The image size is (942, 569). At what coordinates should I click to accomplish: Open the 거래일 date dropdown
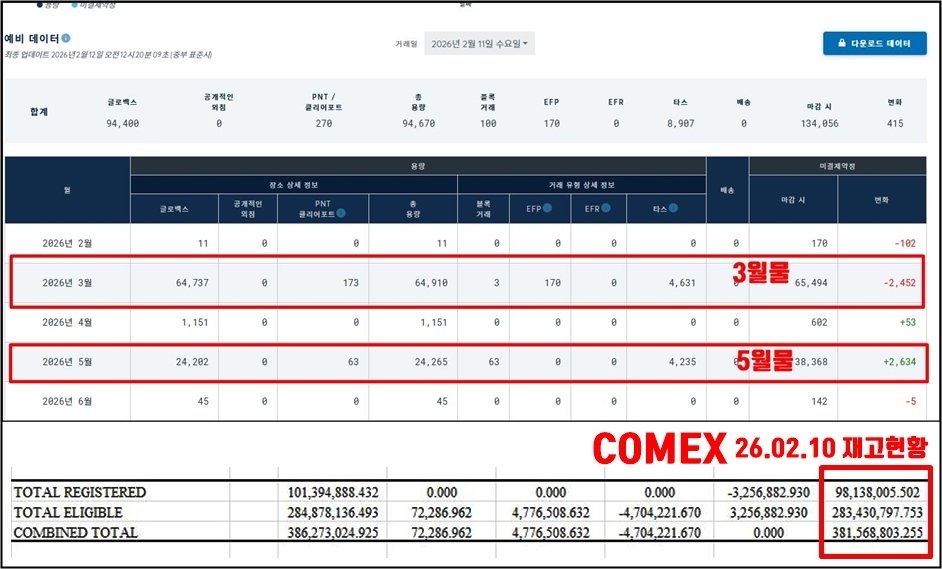(x=479, y=44)
